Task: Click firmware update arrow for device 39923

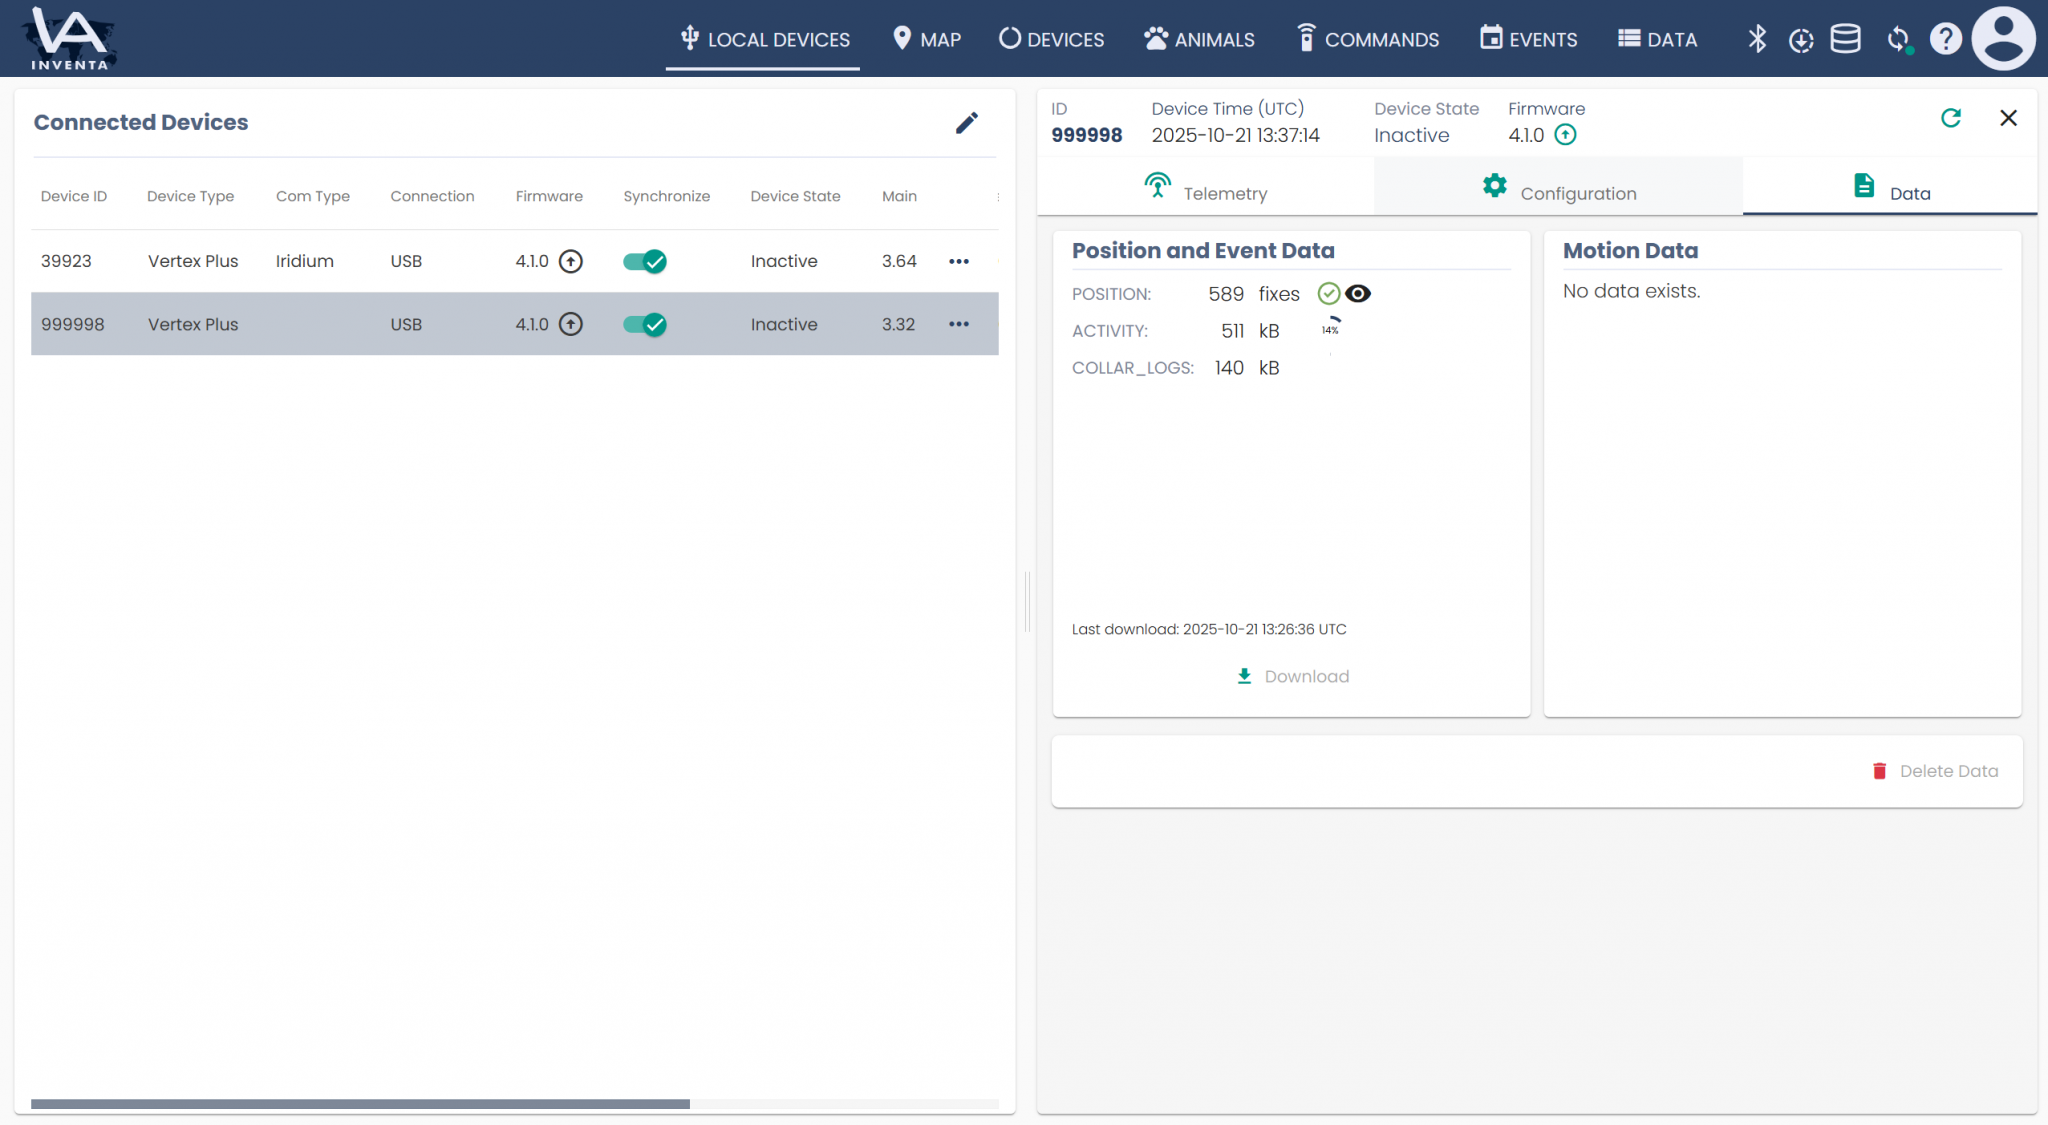Action: pos(571,261)
